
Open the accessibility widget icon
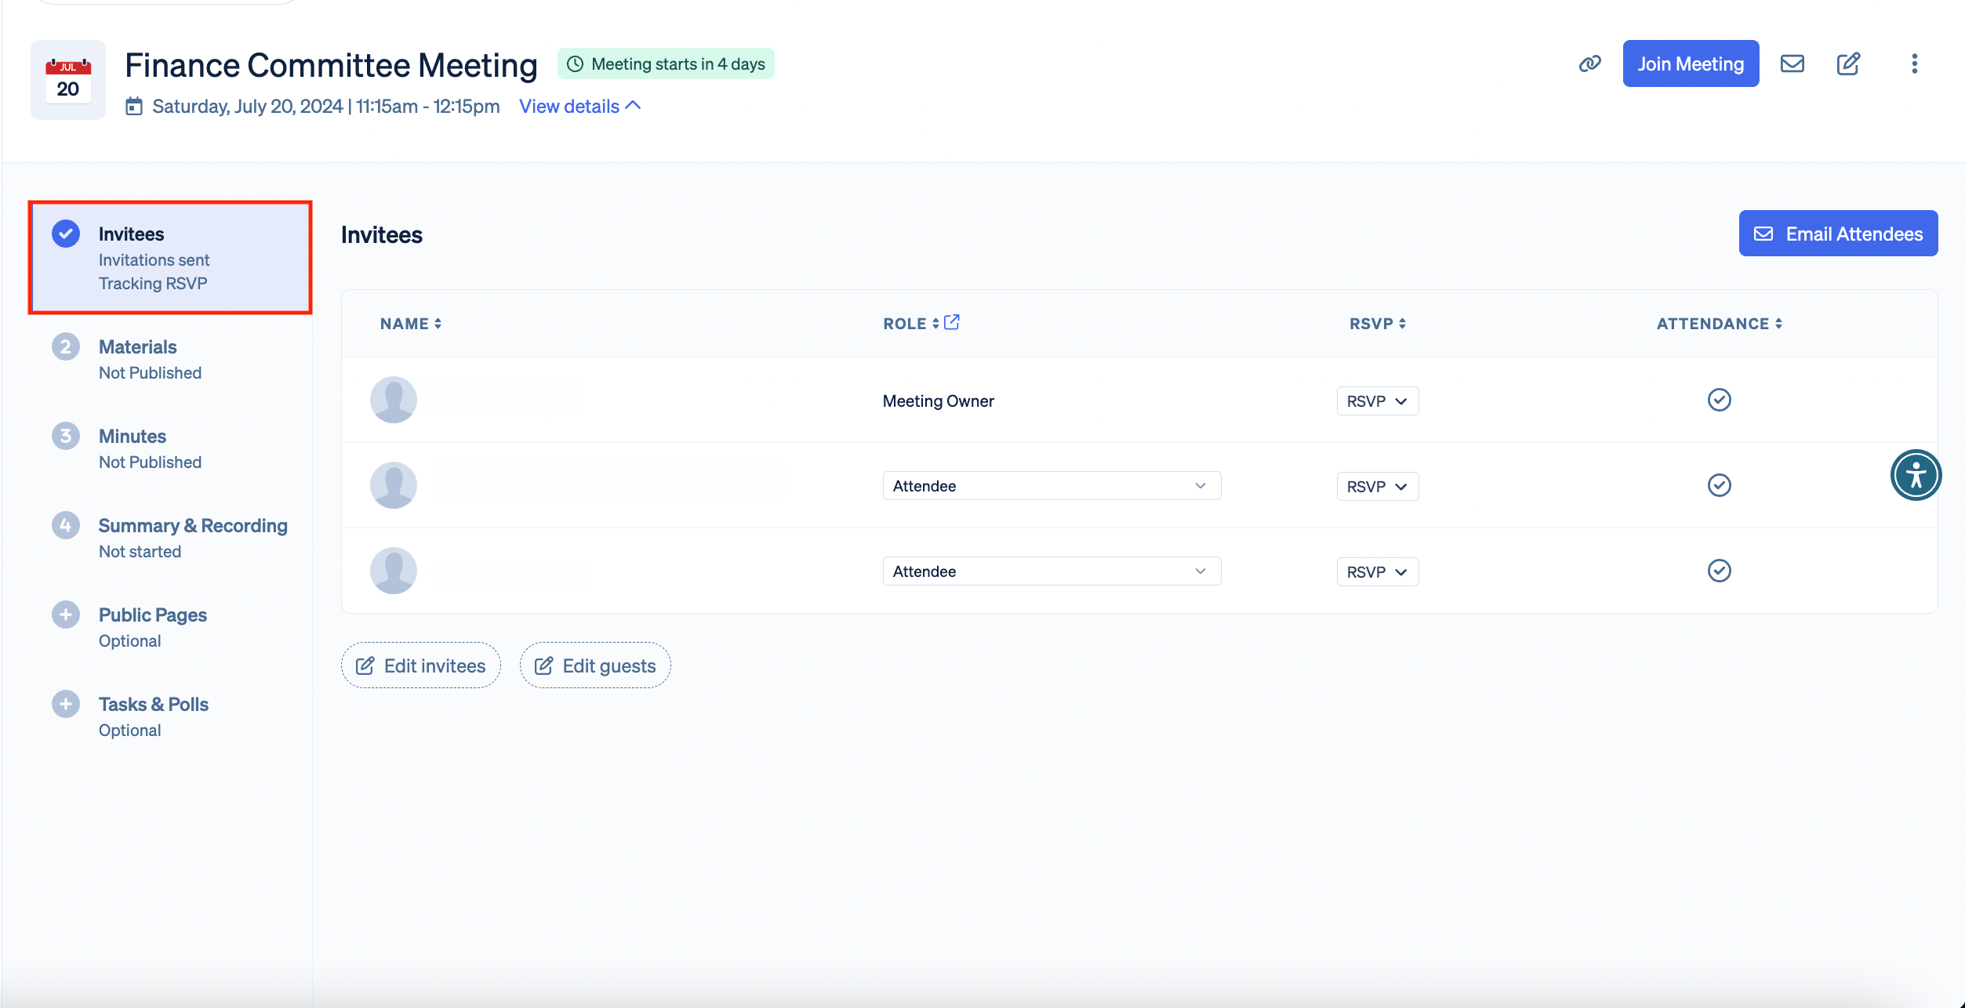[x=1915, y=475]
